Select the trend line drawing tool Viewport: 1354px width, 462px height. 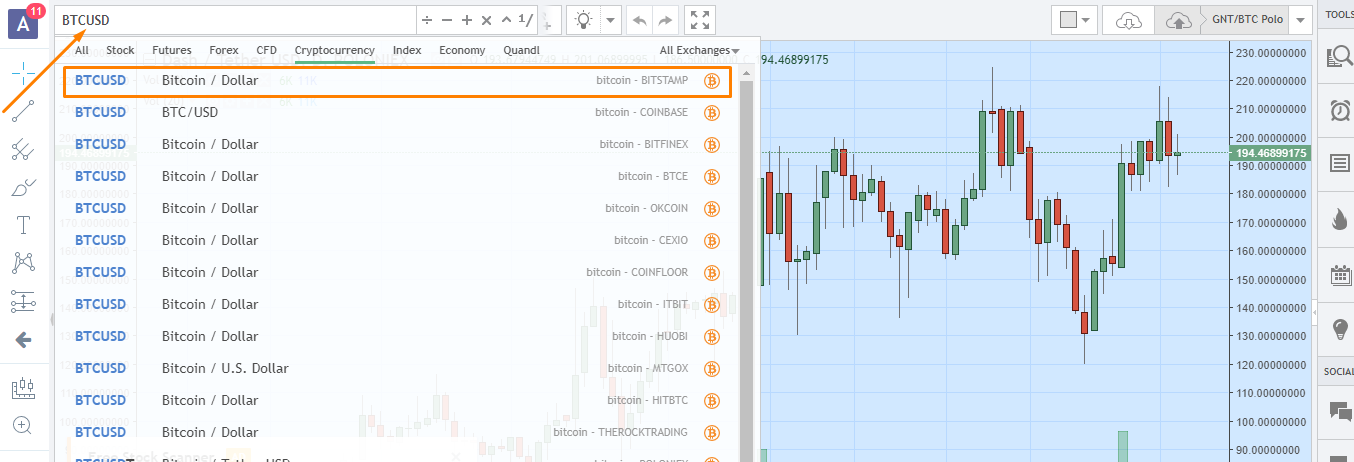pyautogui.click(x=23, y=110)
